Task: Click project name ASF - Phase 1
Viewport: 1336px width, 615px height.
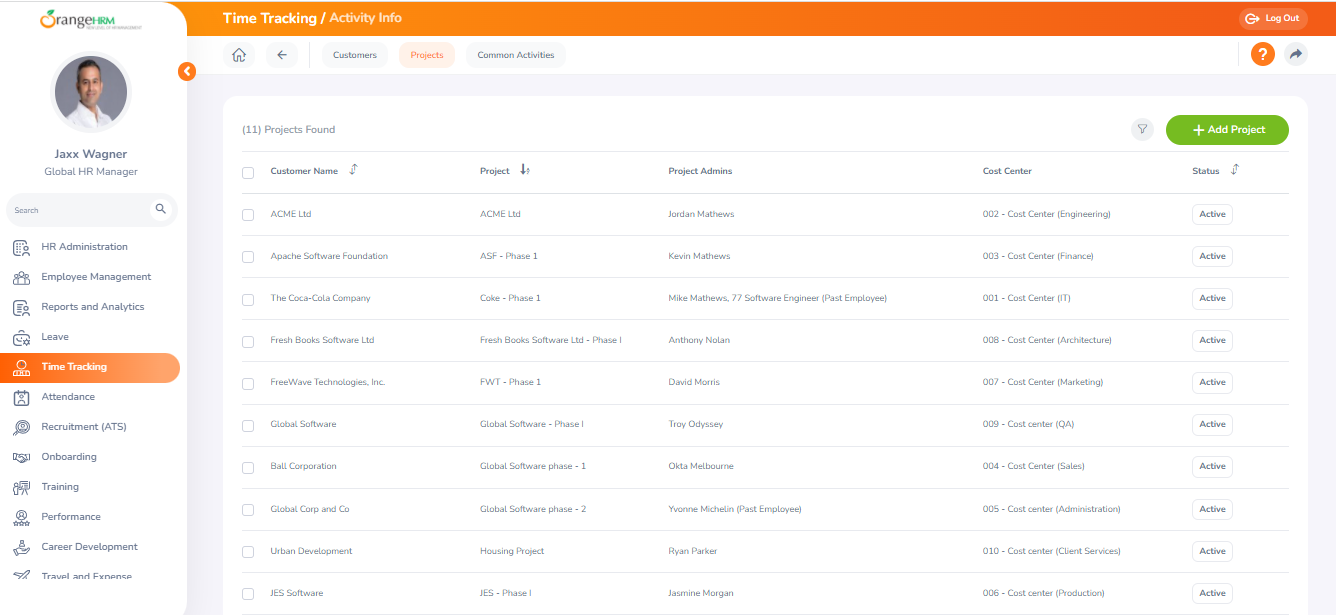Action: click(x=509, y=256)
